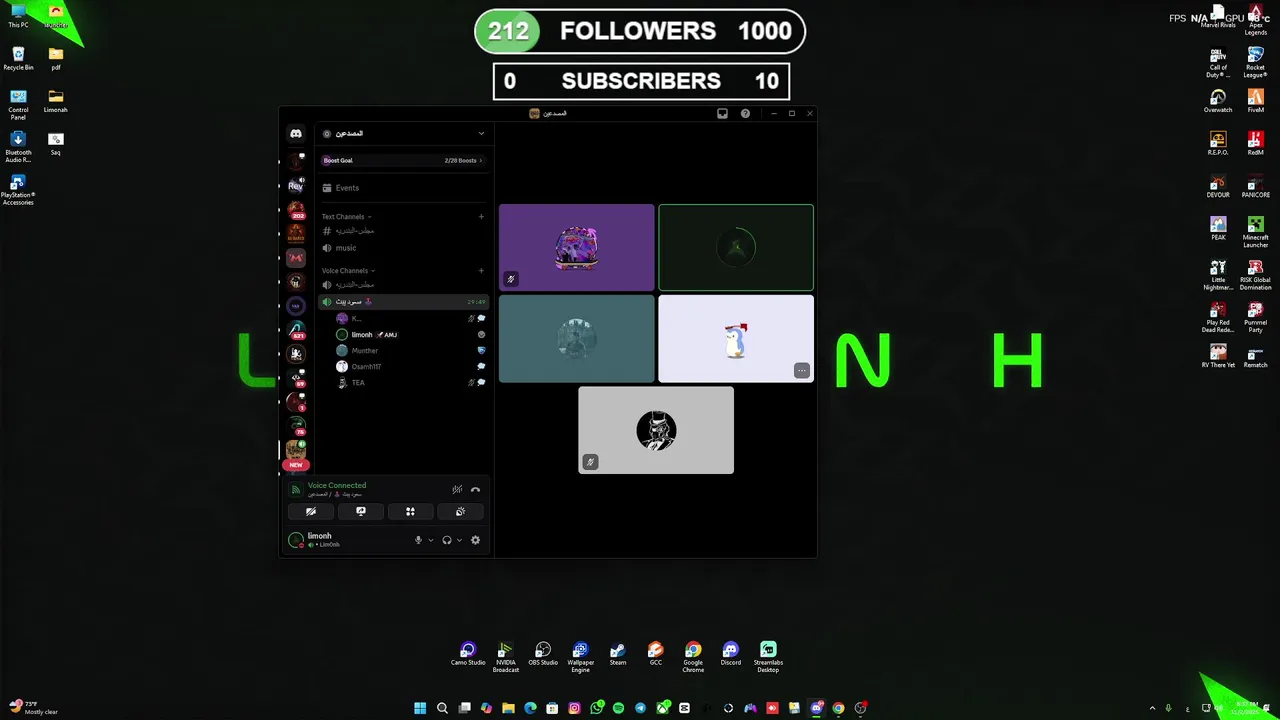Select Overwatch desktop shortcut

pos(1218,101)
